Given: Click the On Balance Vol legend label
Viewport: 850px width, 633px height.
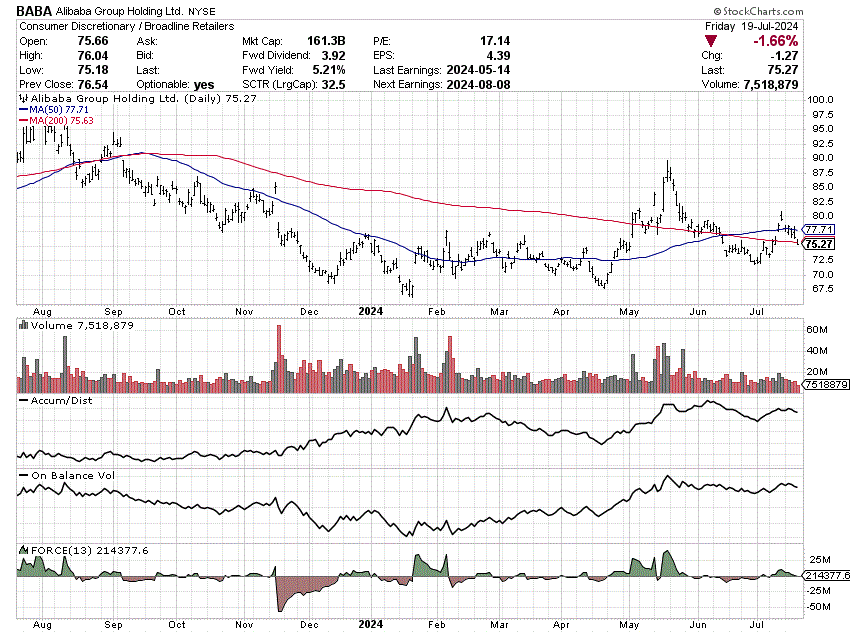Looking at the screenshot, I should [x=73, y=475].
